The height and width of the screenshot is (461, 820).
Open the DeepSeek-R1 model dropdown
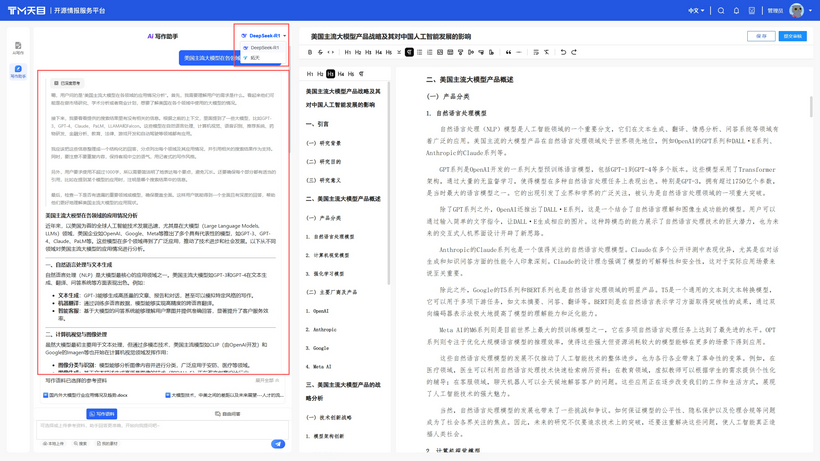pyautogui.click(x=264, y=36)
